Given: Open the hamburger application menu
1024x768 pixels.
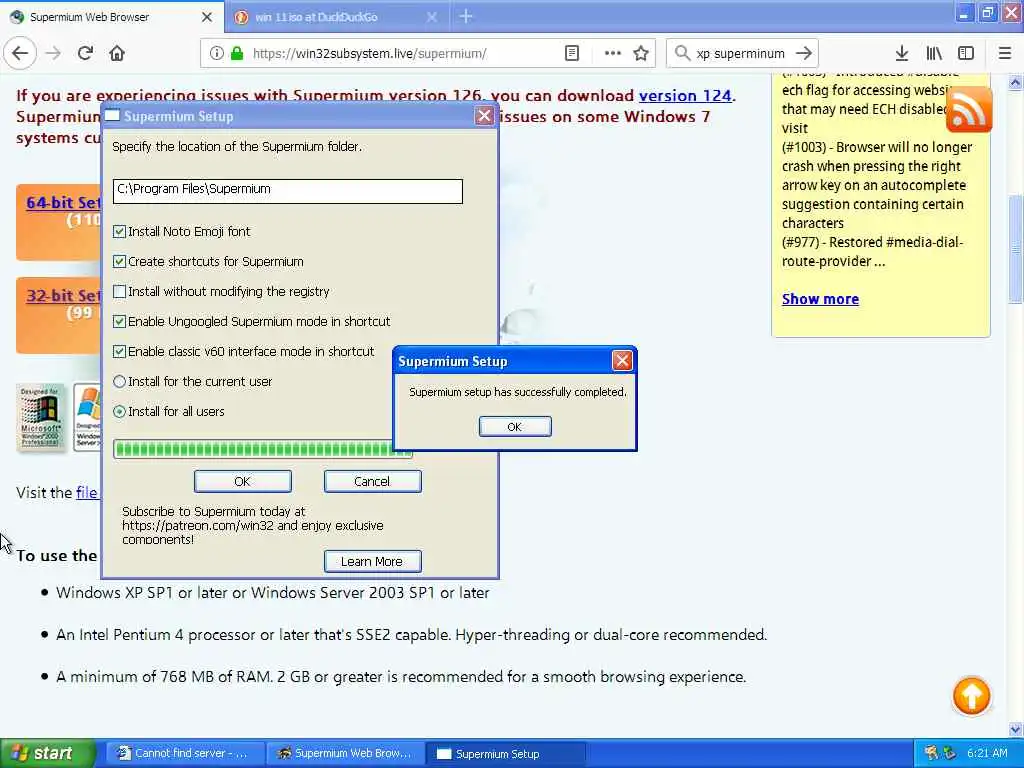Looking at the screenshot, I should tap(1004, 53).
